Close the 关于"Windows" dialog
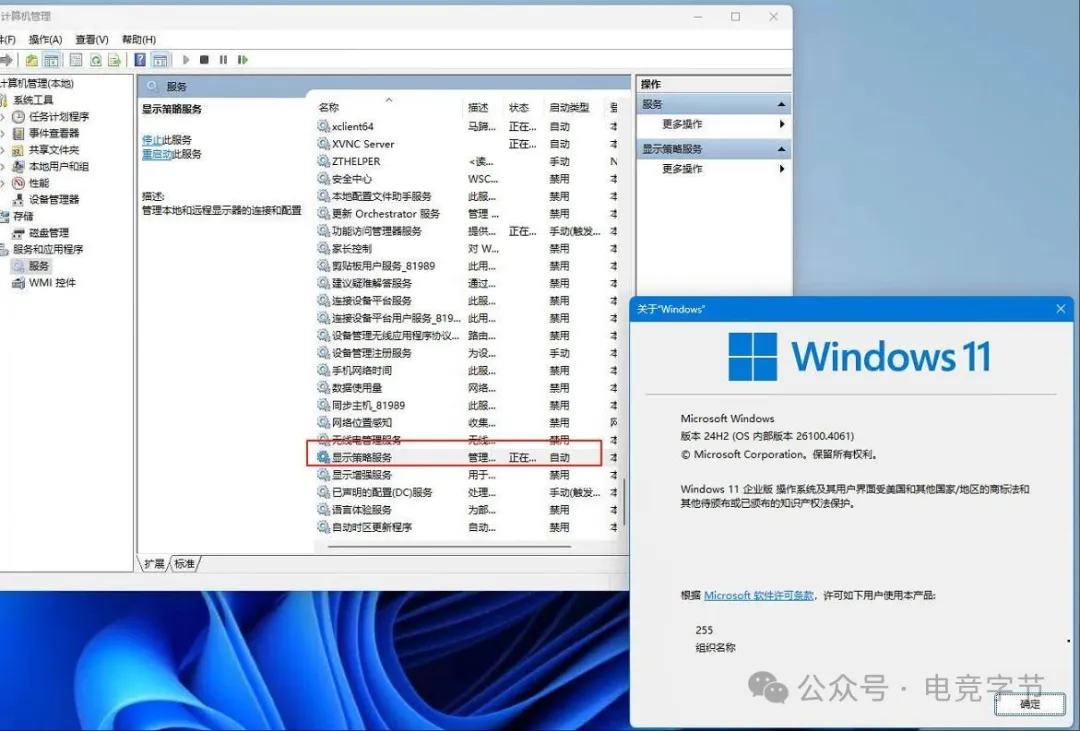This screenshot has width=1080, height=731. pyautogui.click(x=1061, y=309)
